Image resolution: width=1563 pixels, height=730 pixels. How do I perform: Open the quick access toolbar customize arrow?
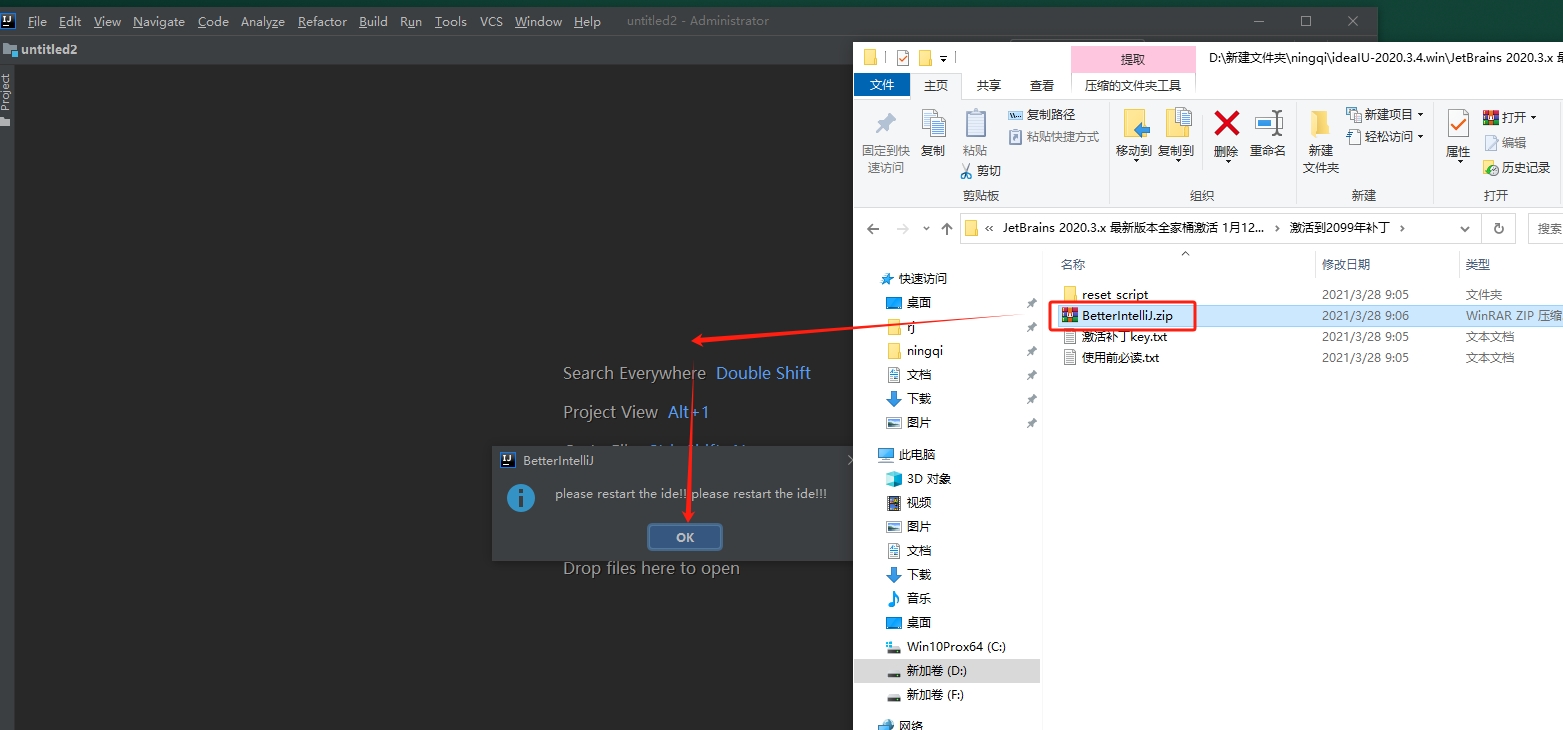(943, 59)
